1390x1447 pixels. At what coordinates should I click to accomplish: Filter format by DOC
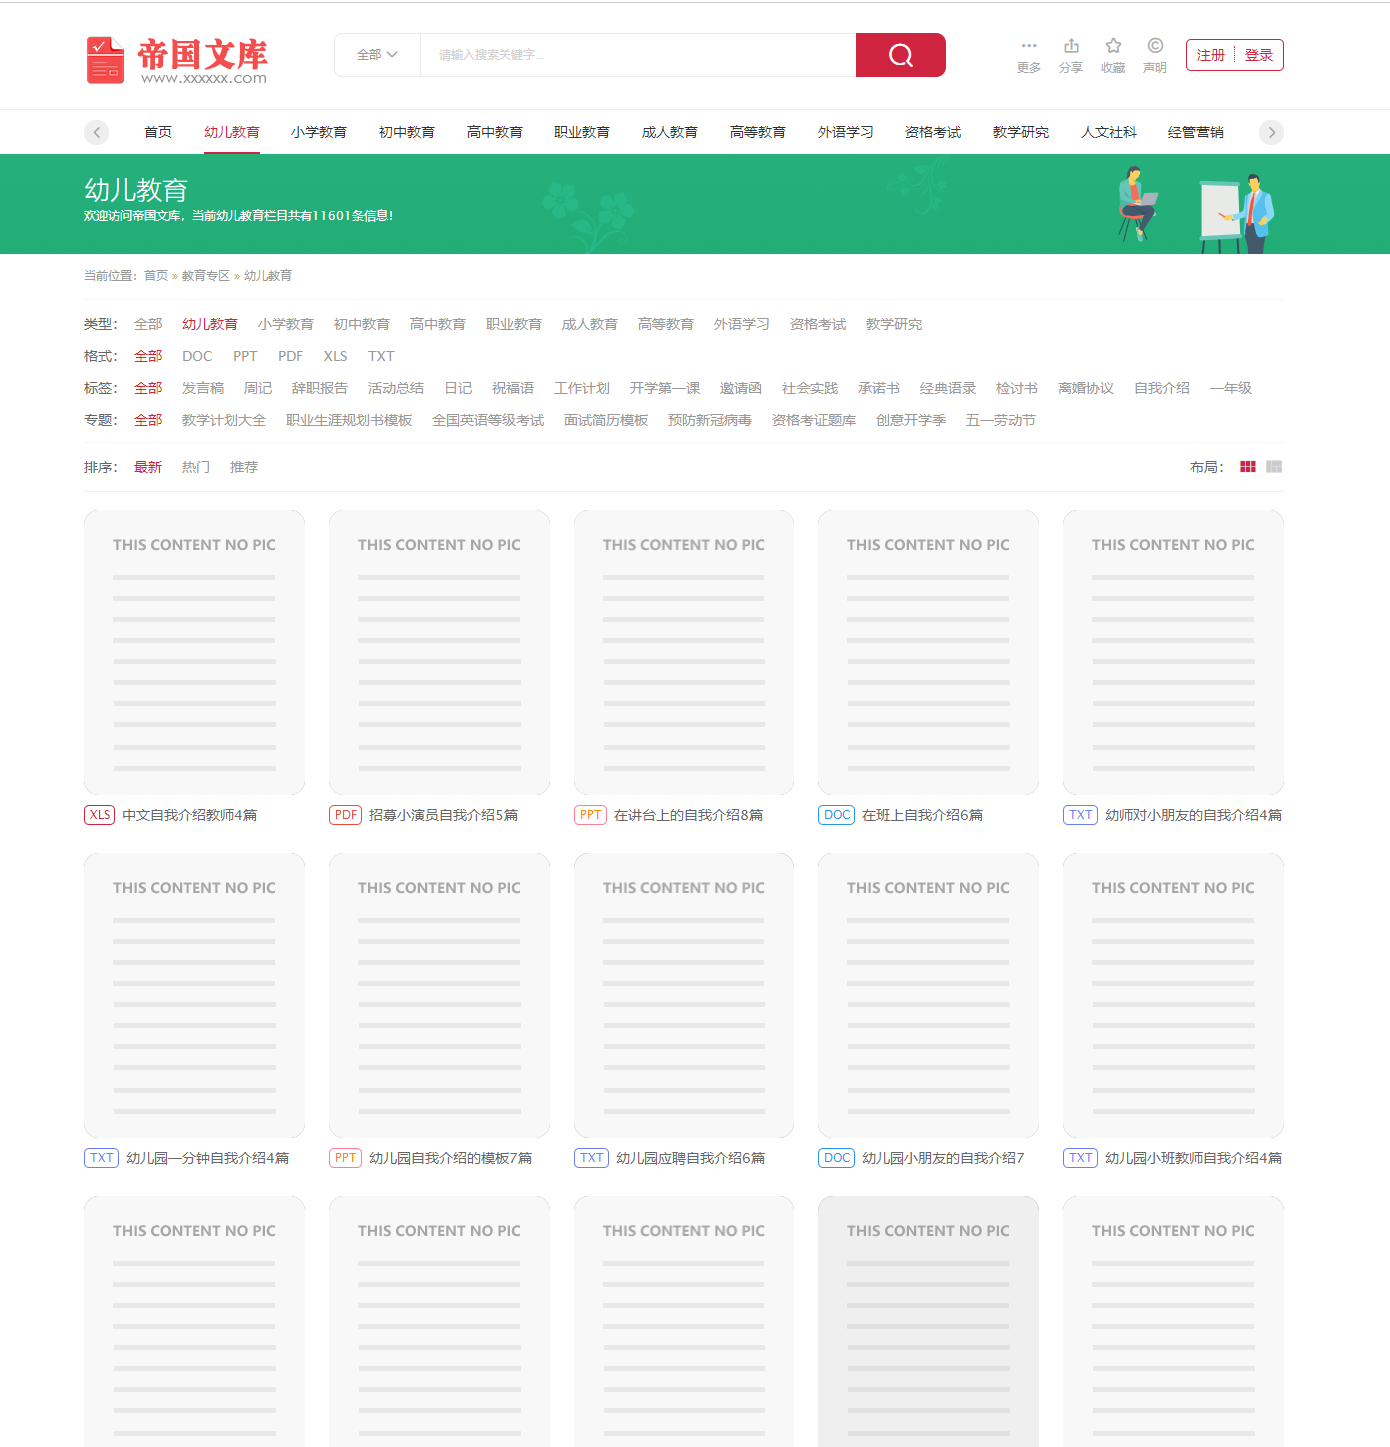[197, 356]
